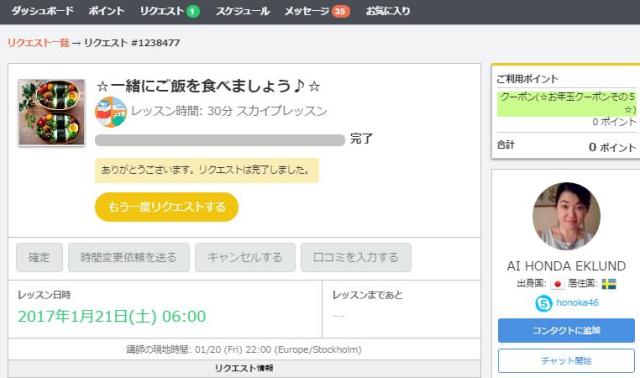Click the green request count badge
Image resolution: width=640 pixels, height=378 pixels.
click(193, 11)
